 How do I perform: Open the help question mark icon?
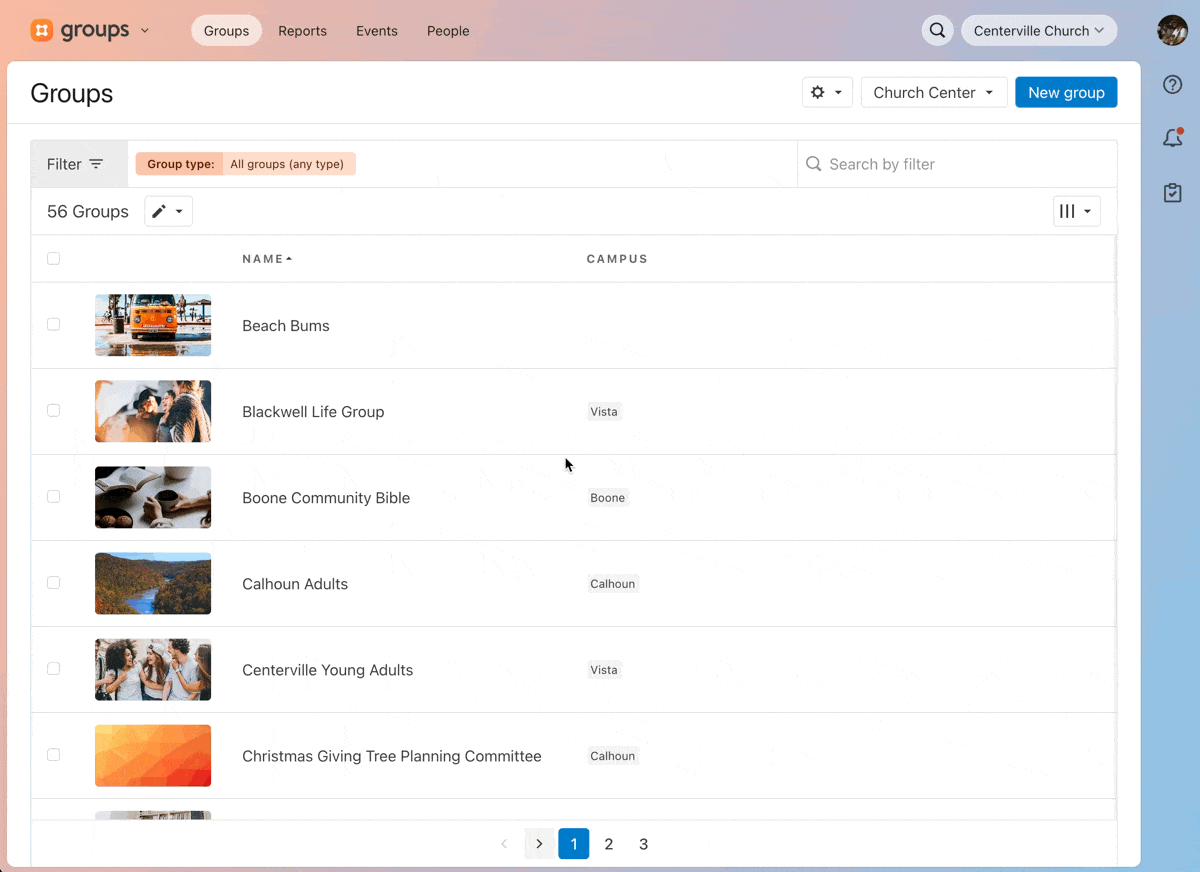click(1173, 85)
